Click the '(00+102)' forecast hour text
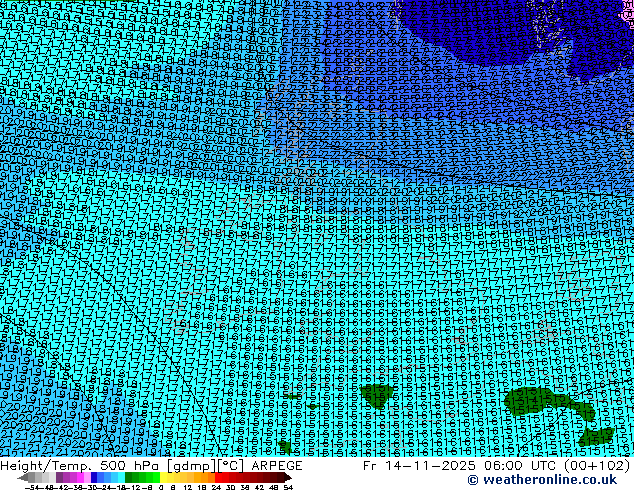The height and width of the screenshot is (490, 634). [x=597, y=466]
